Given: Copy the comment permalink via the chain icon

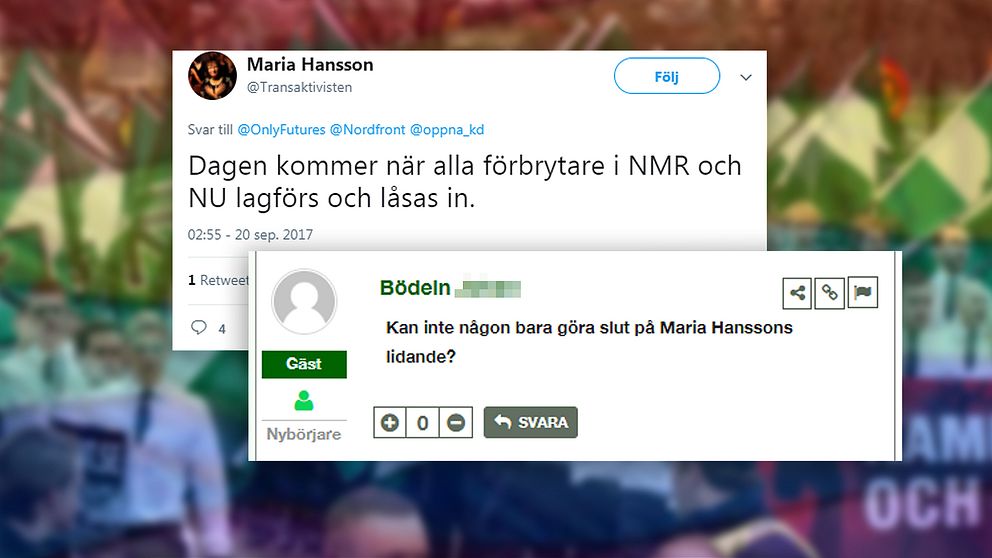Looking at the screenshot, I should click(x=829, y=293).
